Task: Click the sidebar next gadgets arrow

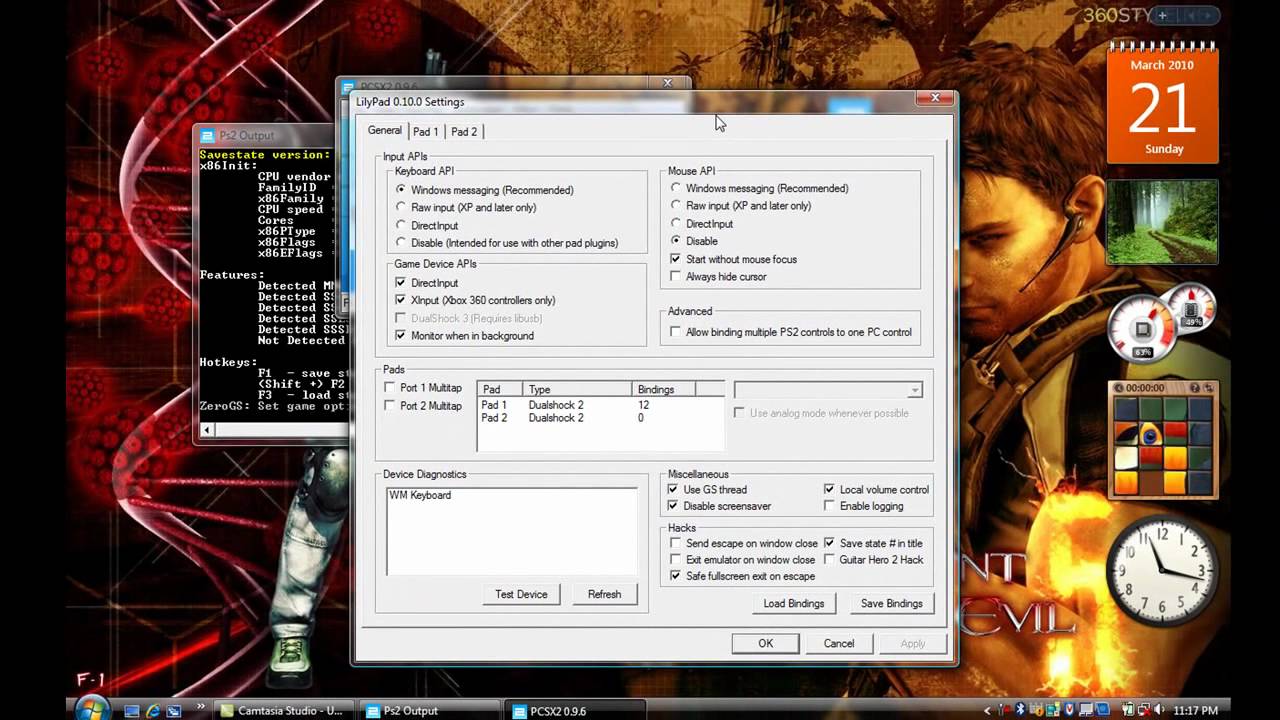Action: 1210,15
